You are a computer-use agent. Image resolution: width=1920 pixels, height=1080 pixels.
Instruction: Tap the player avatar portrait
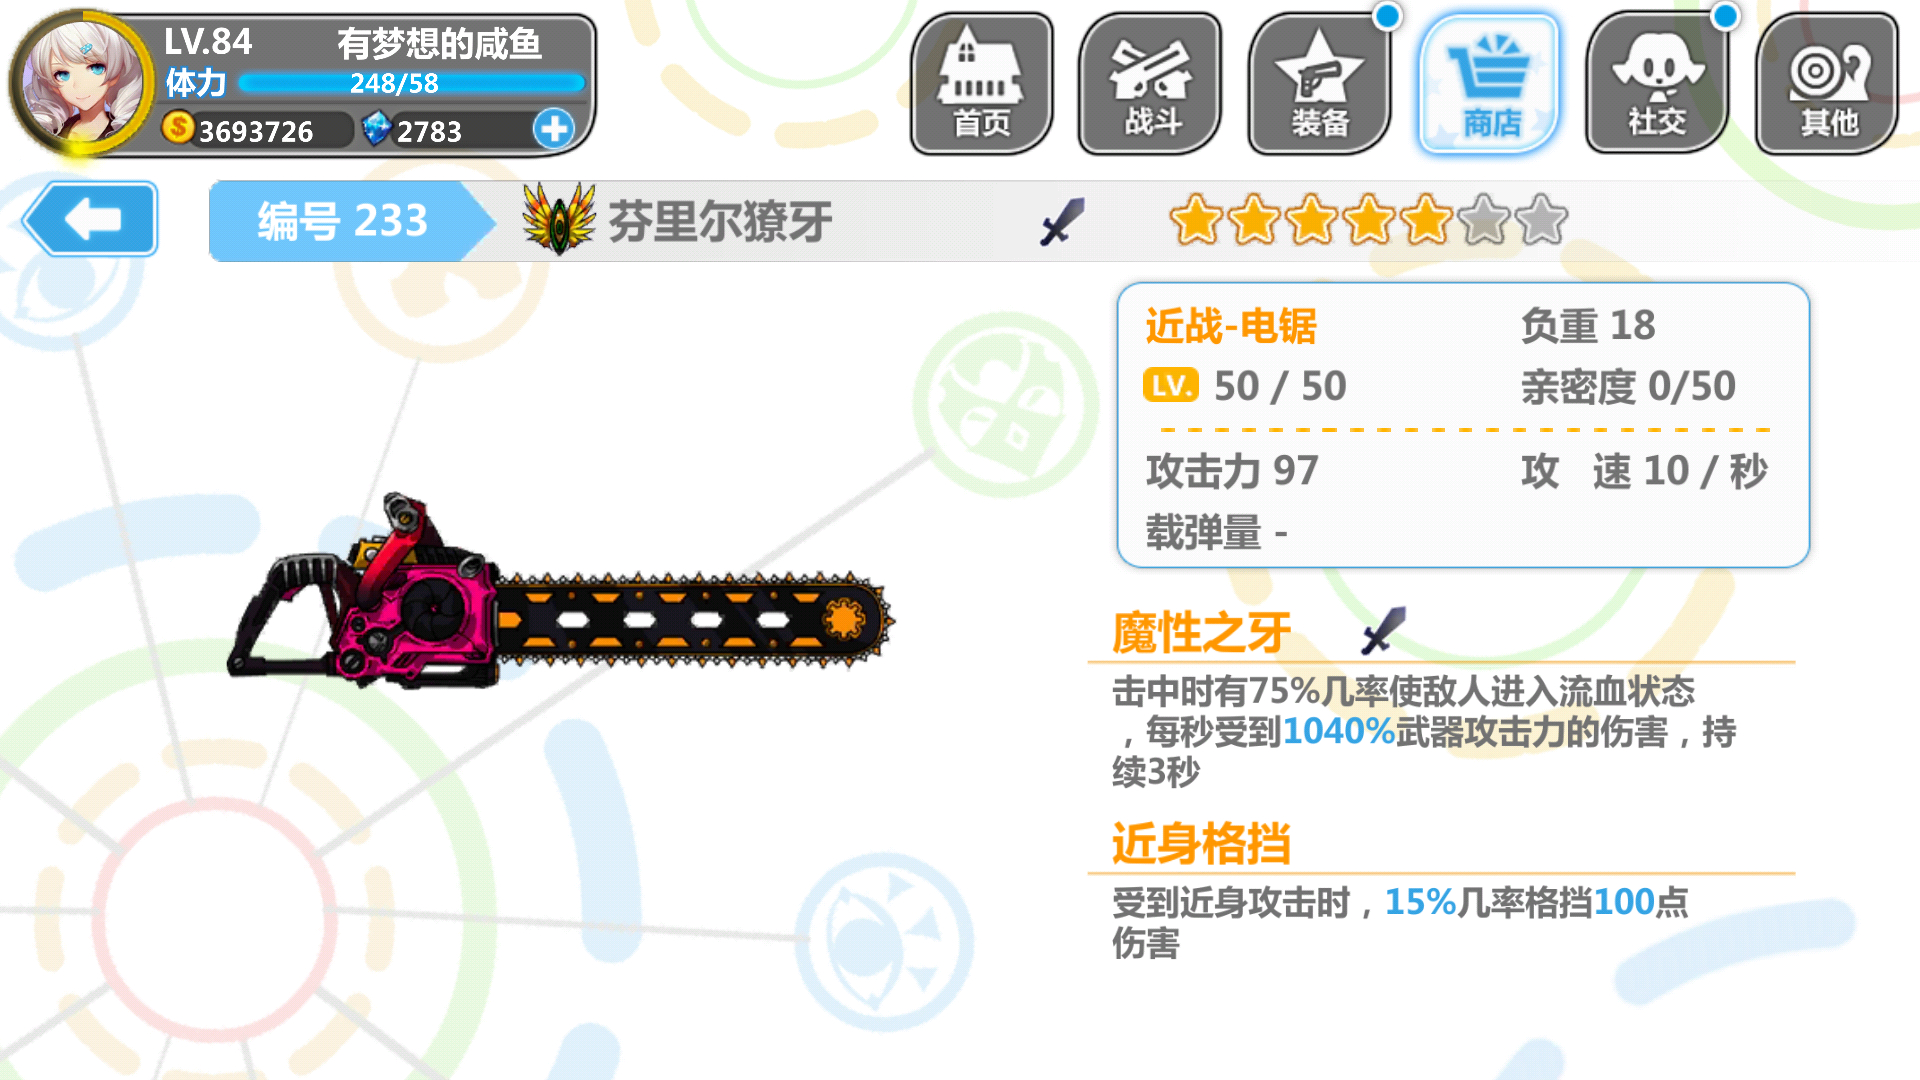pyautogui.click(x=82, y=82)
